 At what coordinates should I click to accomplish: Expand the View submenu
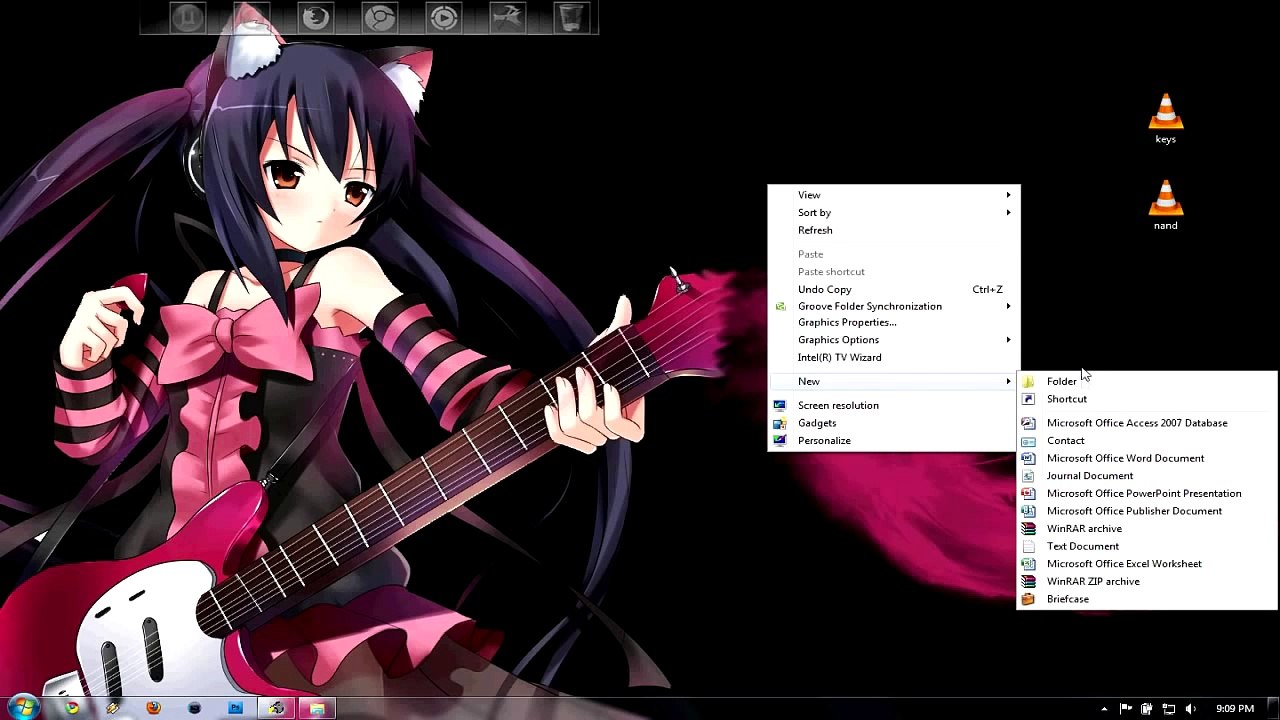(894, 195)
